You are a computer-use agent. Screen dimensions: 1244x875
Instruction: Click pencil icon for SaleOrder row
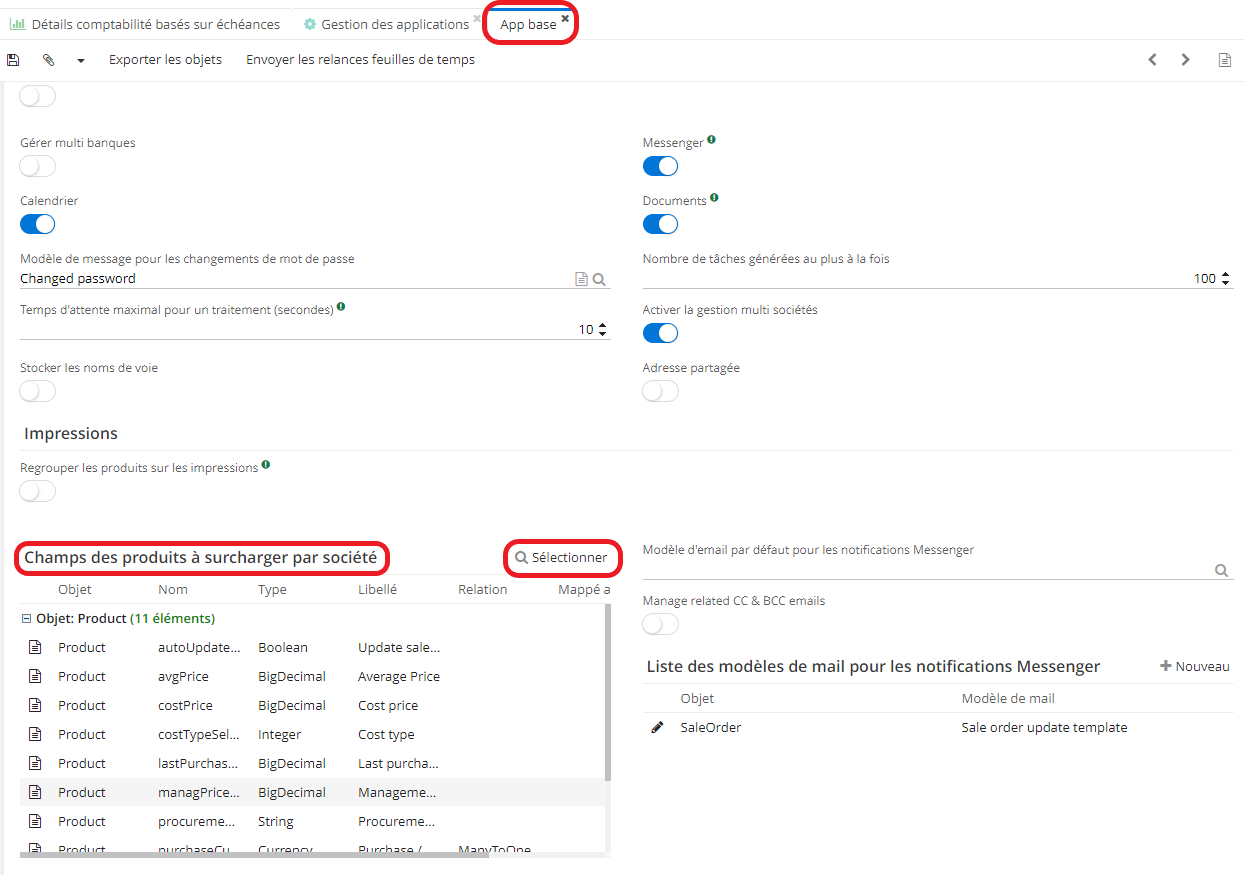pyautogui.click(x=657, y=728)
